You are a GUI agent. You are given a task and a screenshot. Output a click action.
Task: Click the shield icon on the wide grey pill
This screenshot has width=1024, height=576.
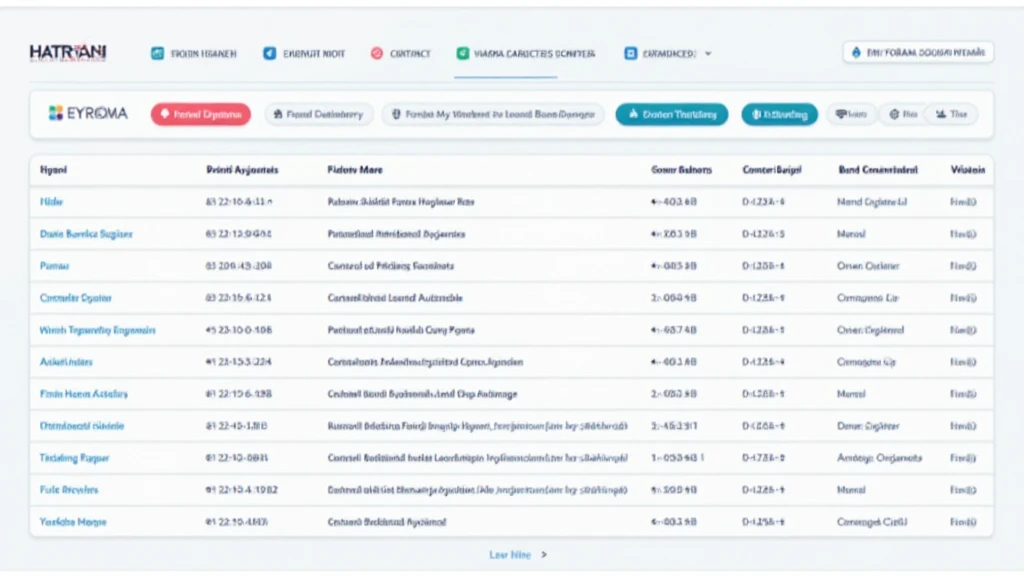point(397,115)
